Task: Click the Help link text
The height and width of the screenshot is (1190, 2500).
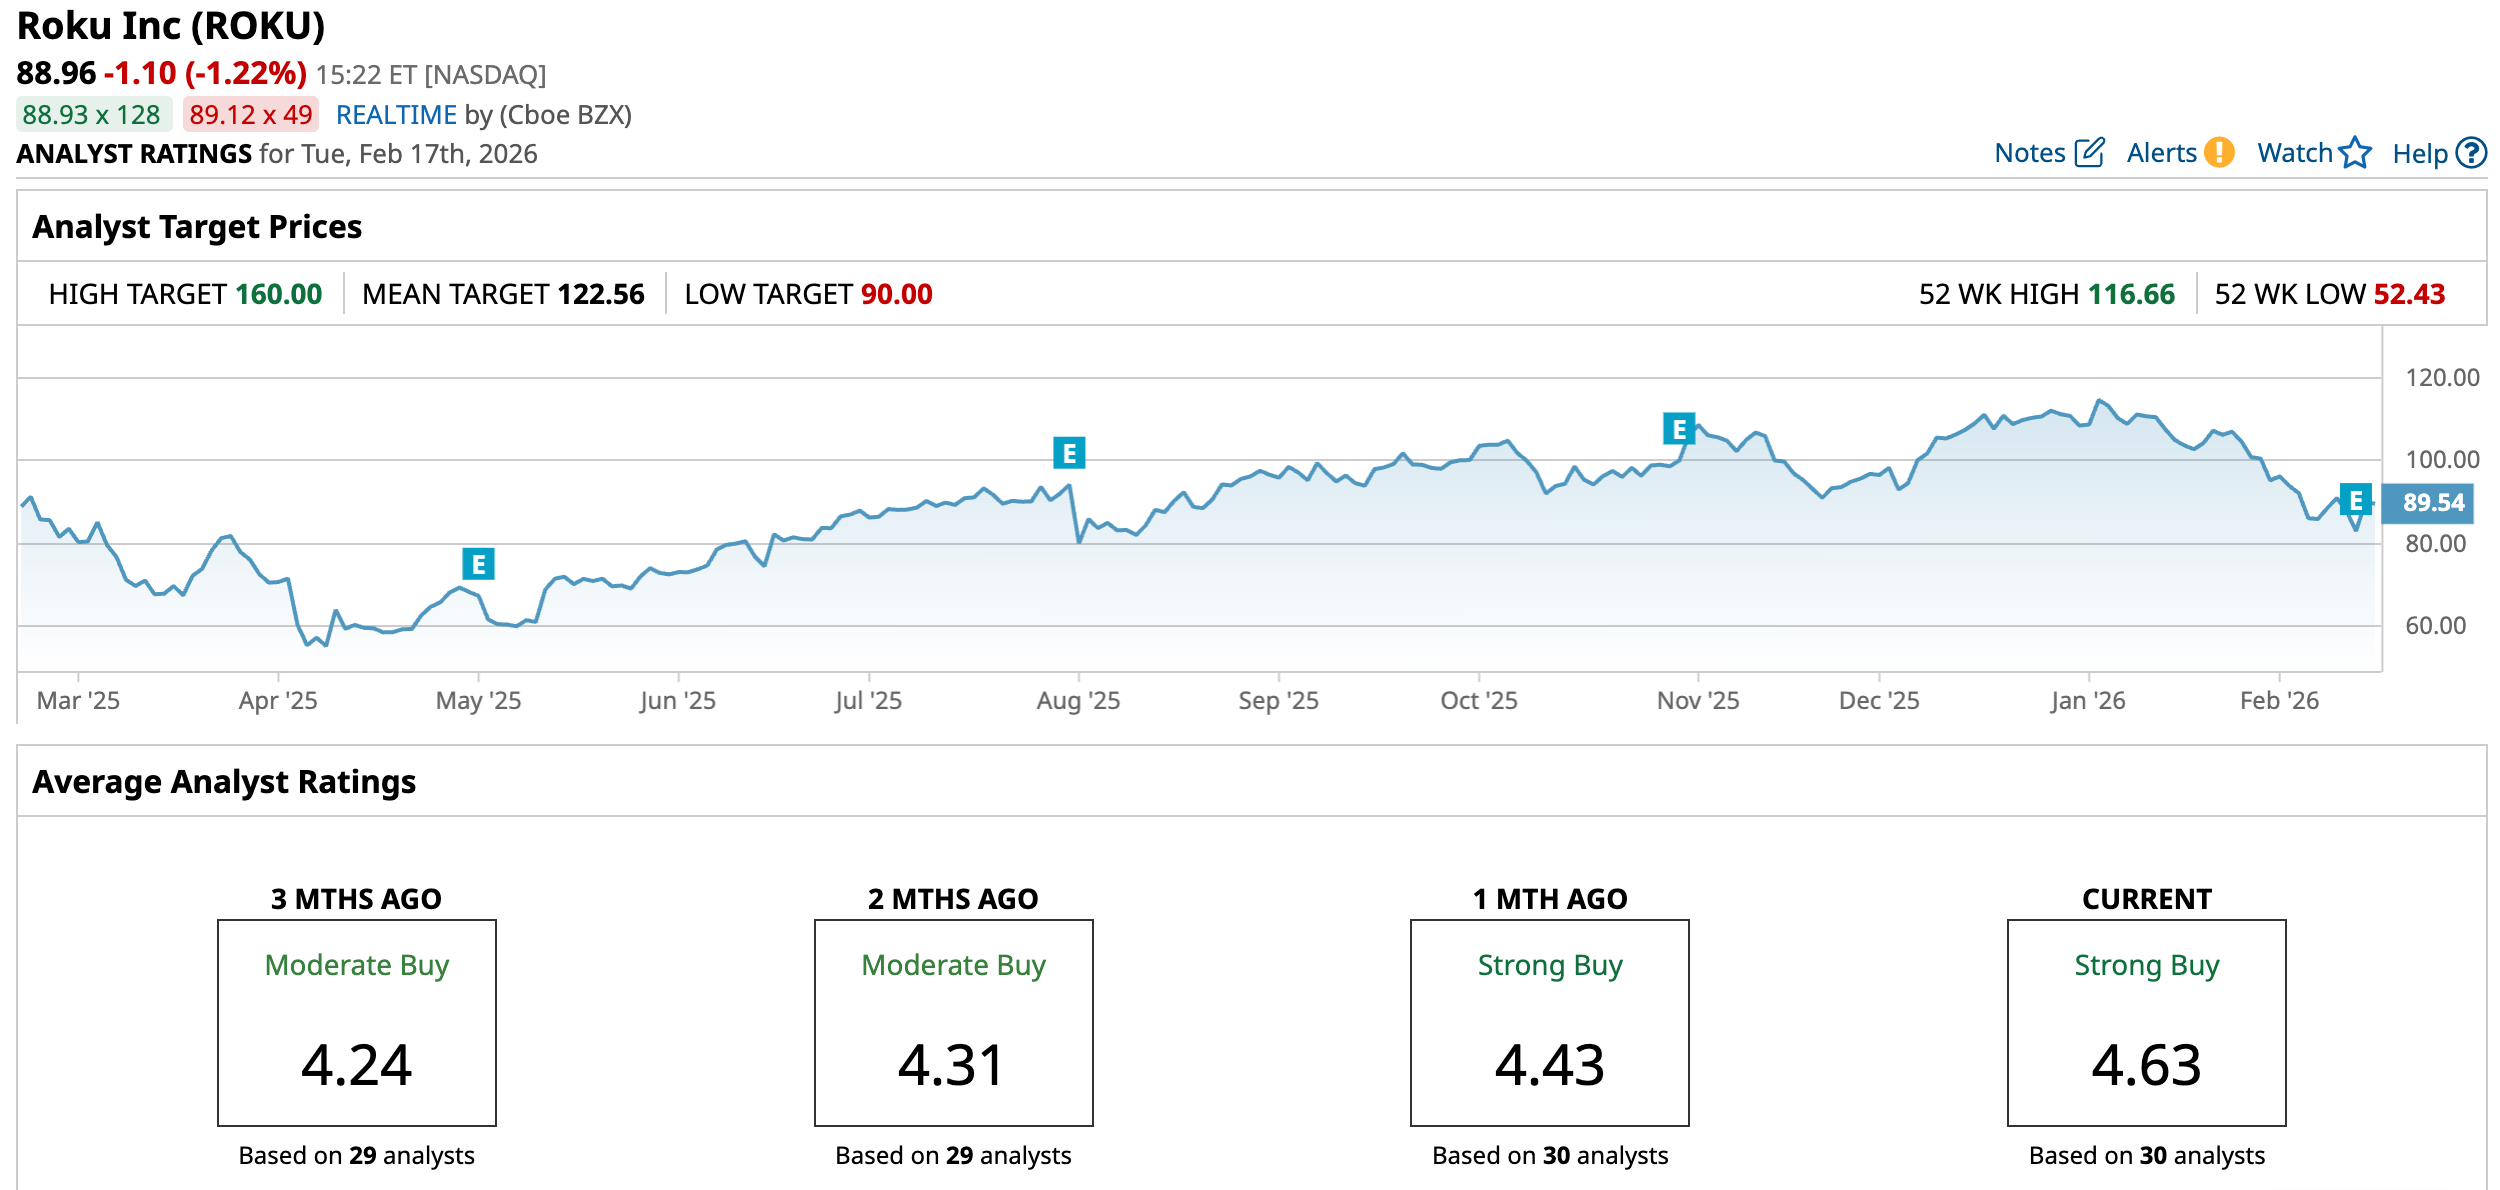Action: coord(2419,154)
